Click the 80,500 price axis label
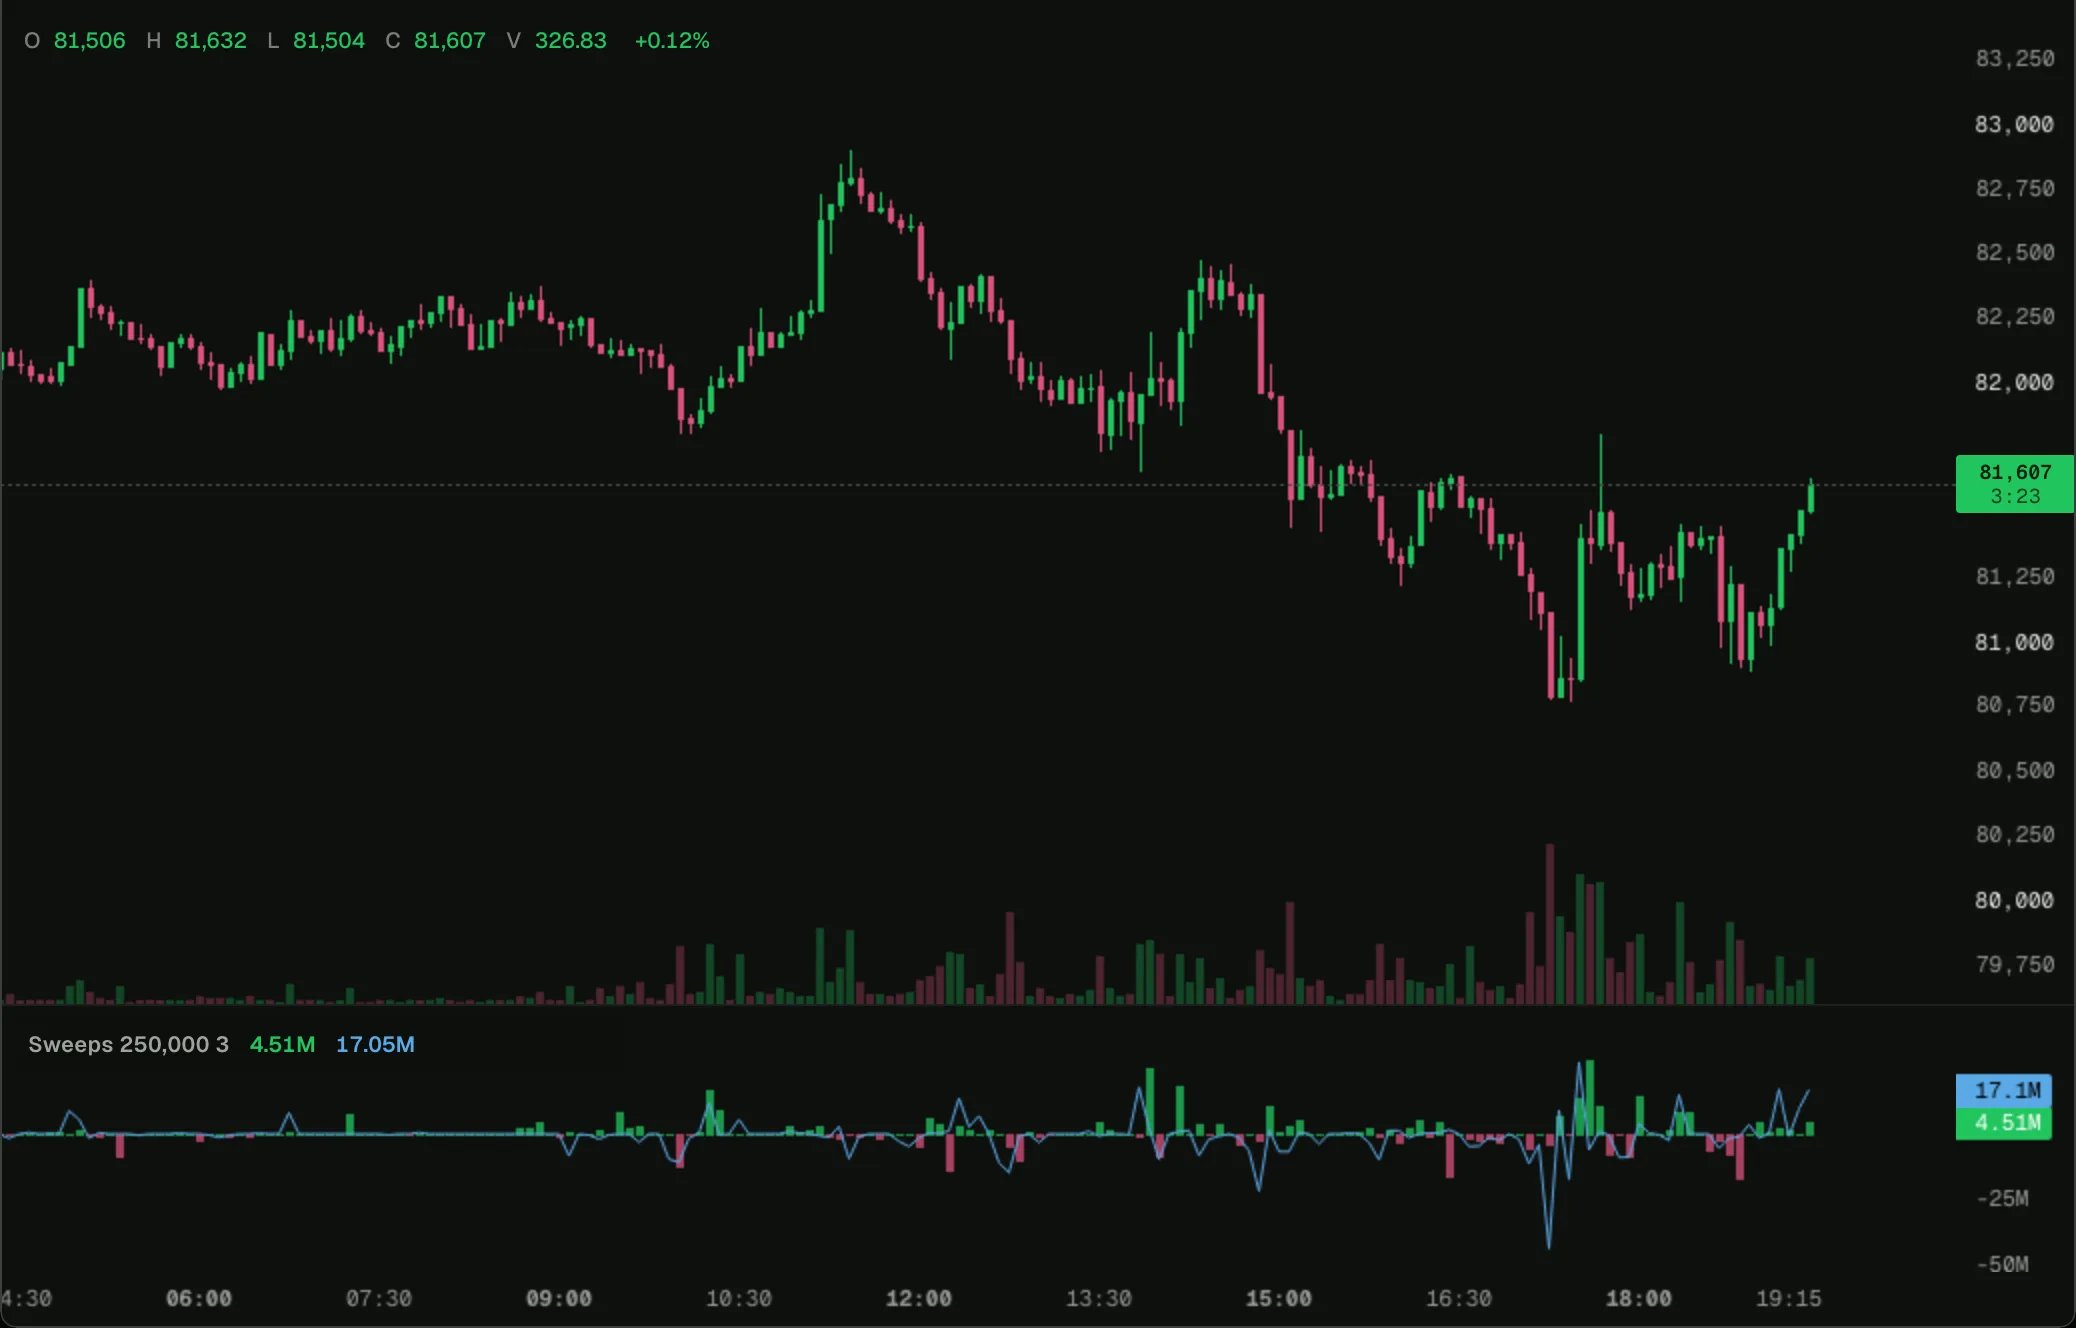This screenshot has width=2076, height=1328. 2014,770
